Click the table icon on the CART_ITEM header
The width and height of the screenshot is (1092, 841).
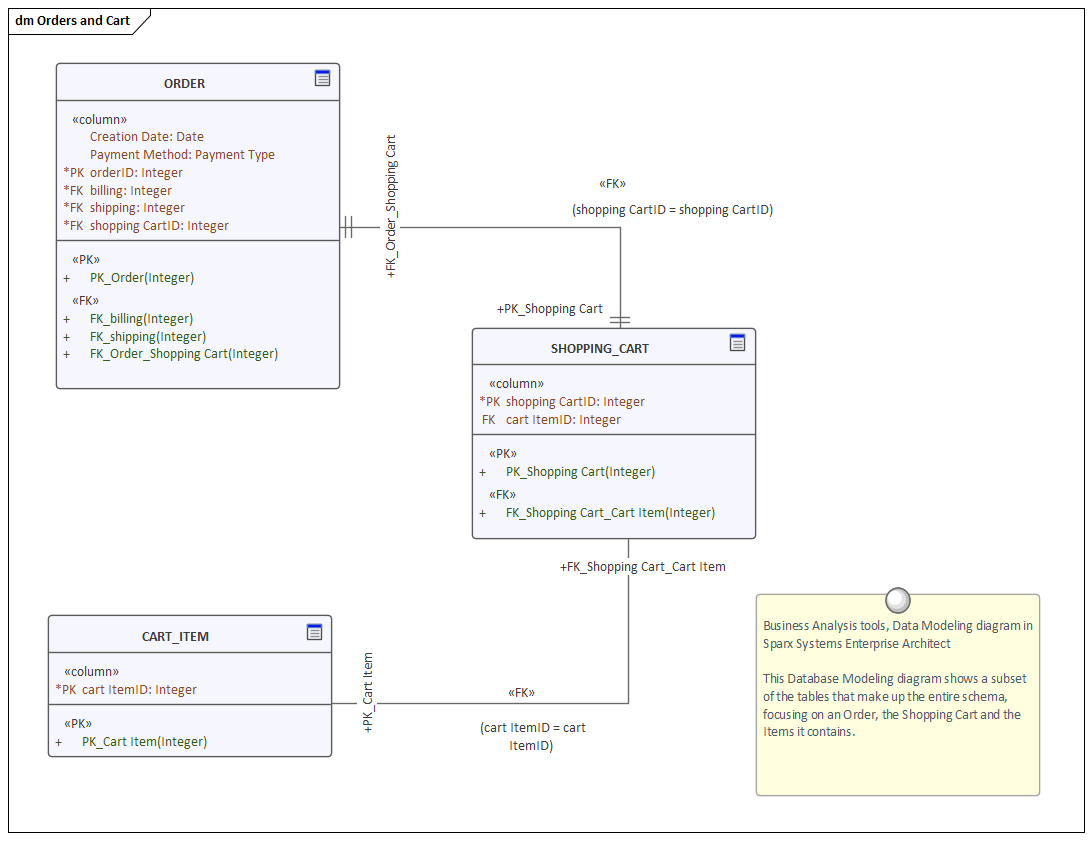point(315,631)
